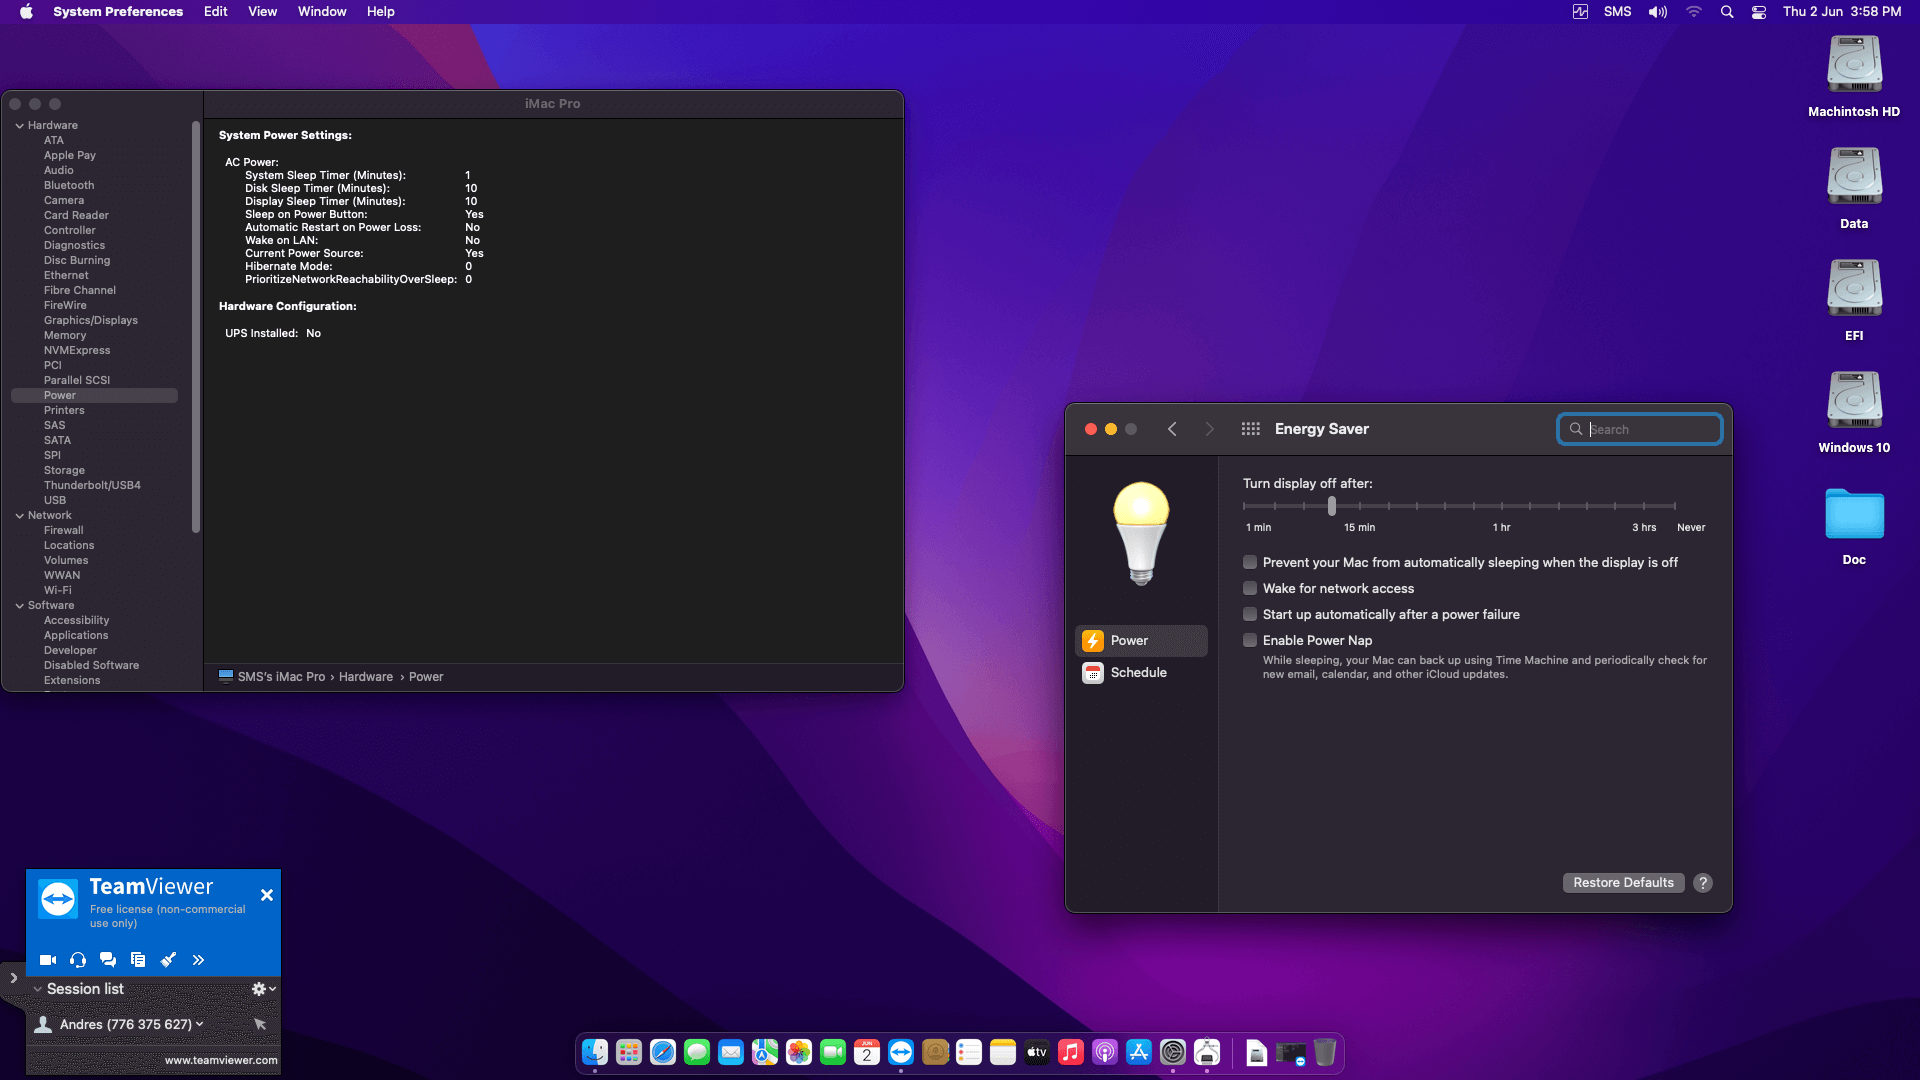The width and height of the screenshot is (1920, 1080).
Task: Expand the TeamViewer settings gear dropdown
Action: tap(263, 989)
